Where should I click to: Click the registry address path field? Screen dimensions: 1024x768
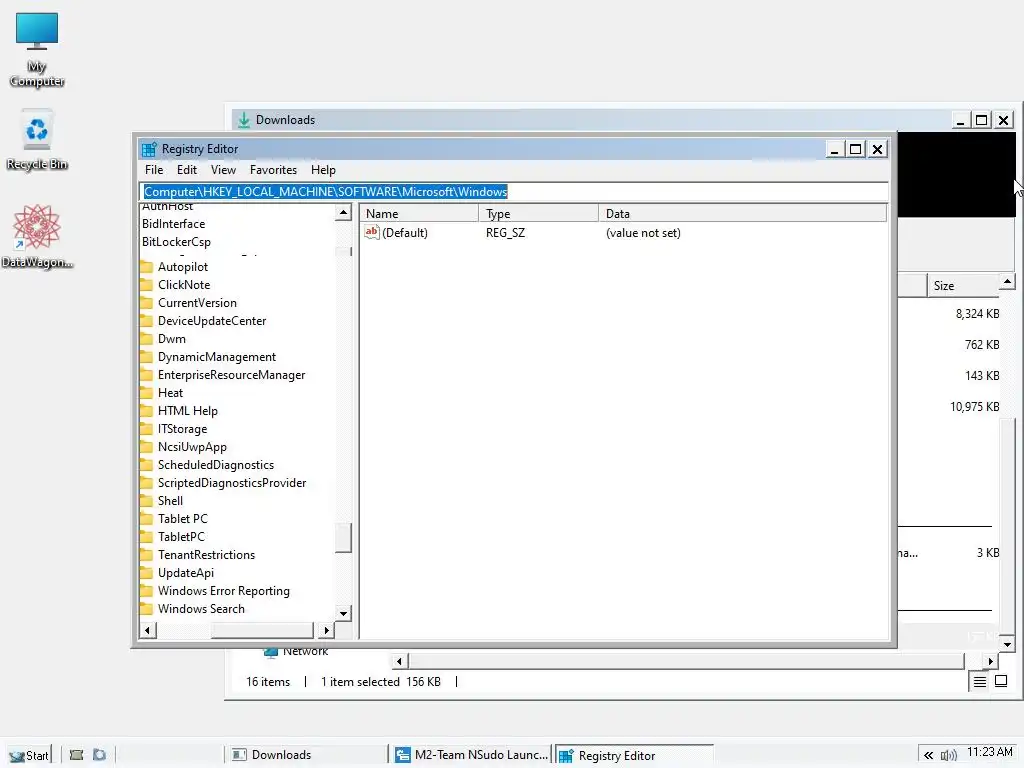[514, 191]
